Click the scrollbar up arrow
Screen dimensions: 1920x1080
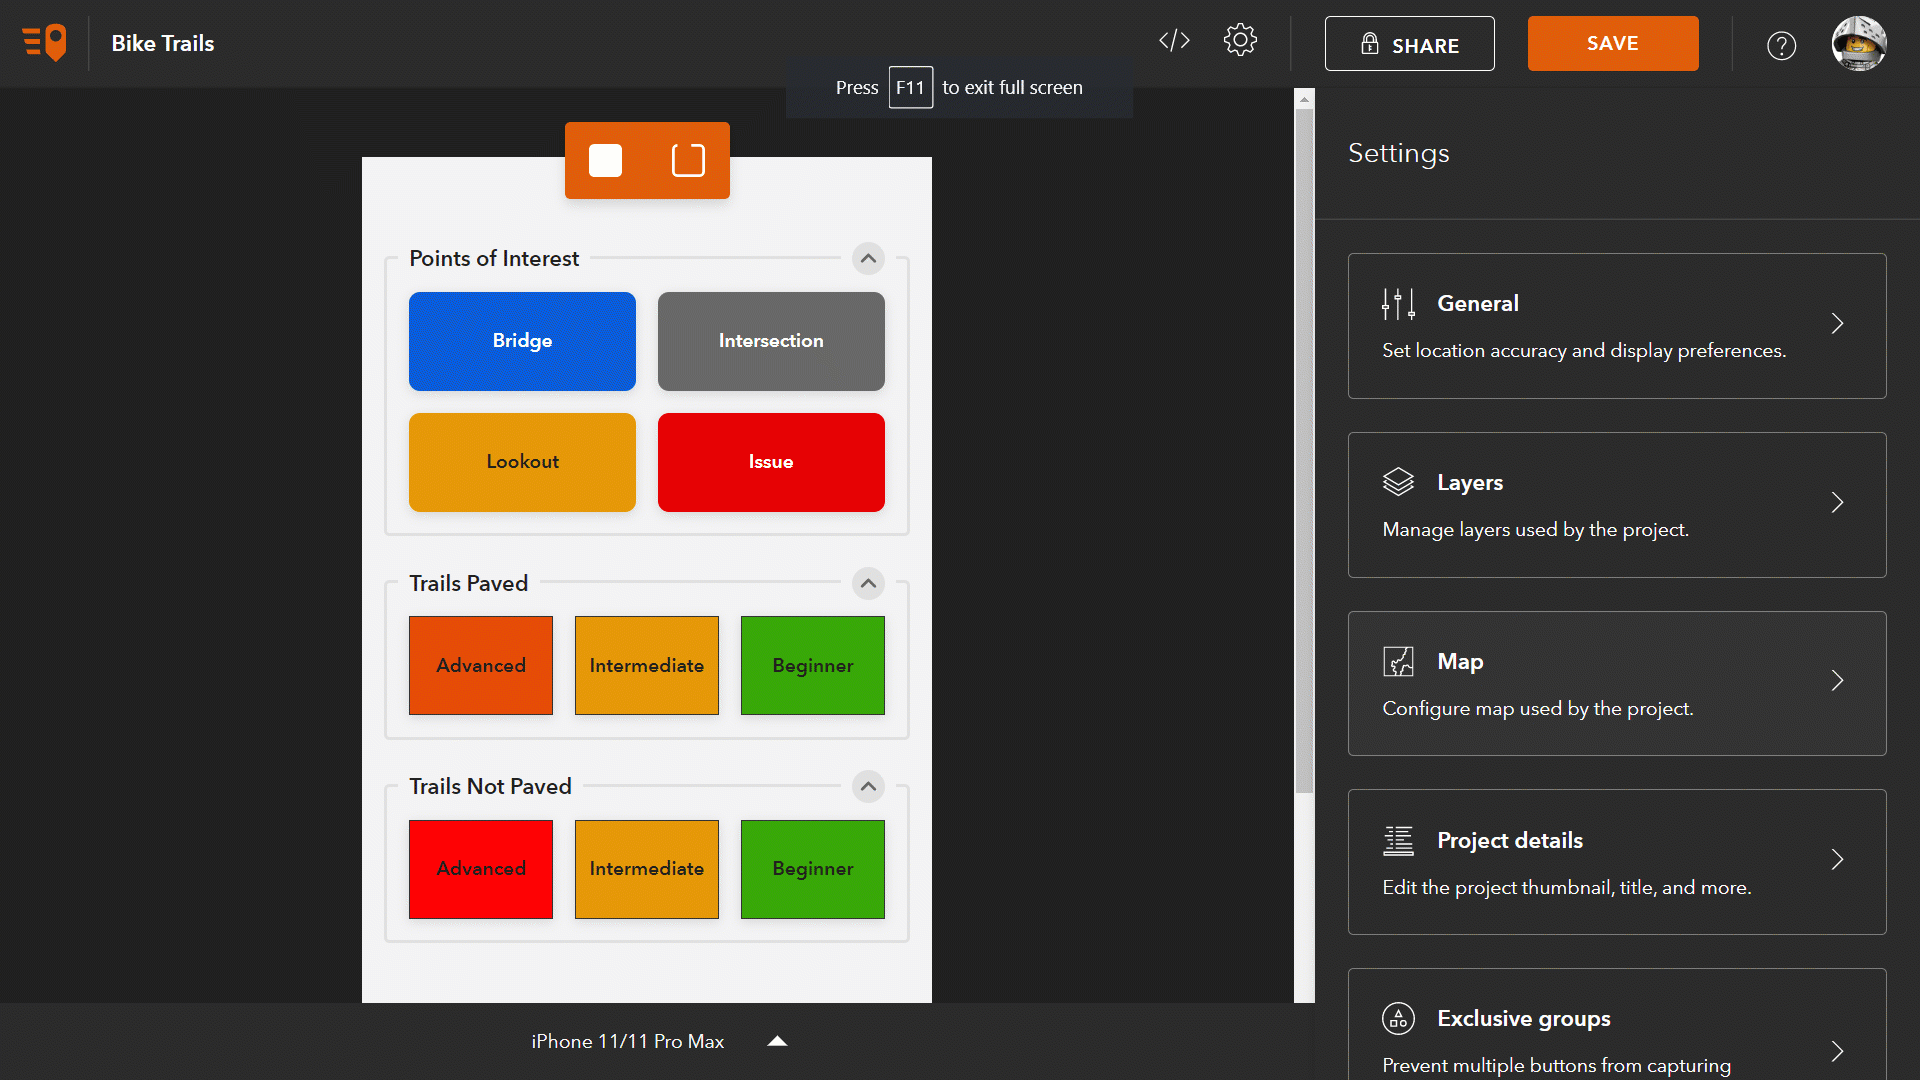(x=1304, y=99)
